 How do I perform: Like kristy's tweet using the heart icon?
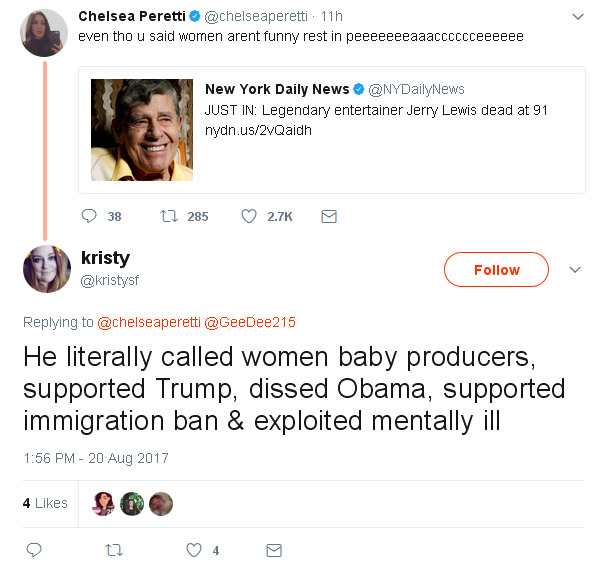point(194,550)
